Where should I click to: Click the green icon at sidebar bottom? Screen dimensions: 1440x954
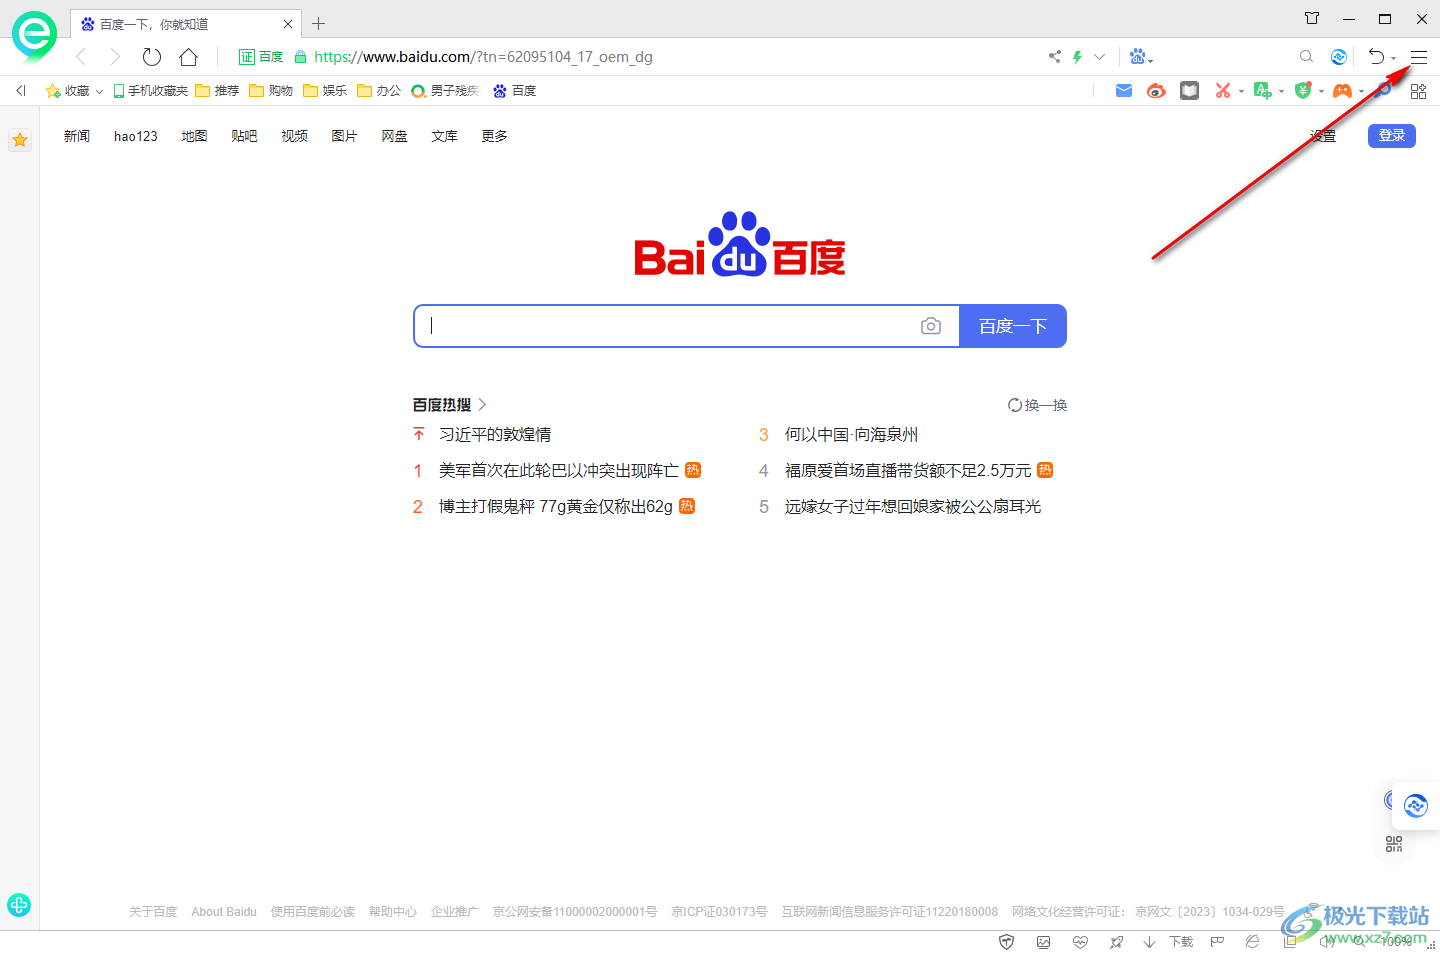tap(19, 905)
